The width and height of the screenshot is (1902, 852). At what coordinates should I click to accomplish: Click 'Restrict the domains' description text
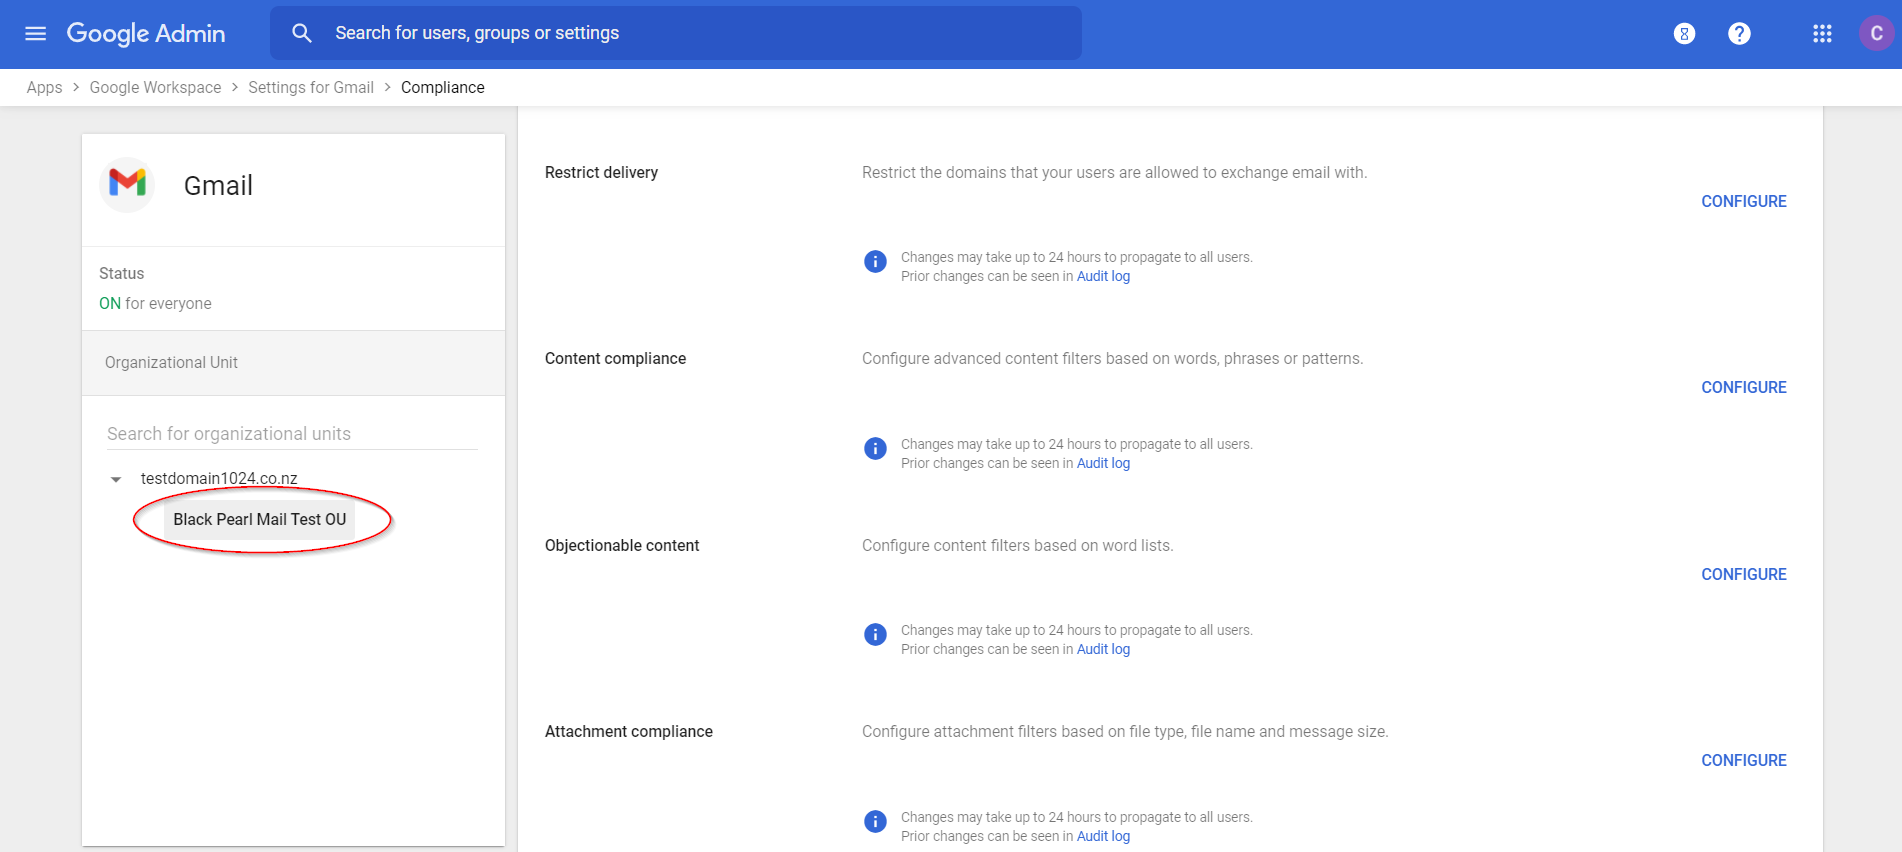(x=1114, y=172)
